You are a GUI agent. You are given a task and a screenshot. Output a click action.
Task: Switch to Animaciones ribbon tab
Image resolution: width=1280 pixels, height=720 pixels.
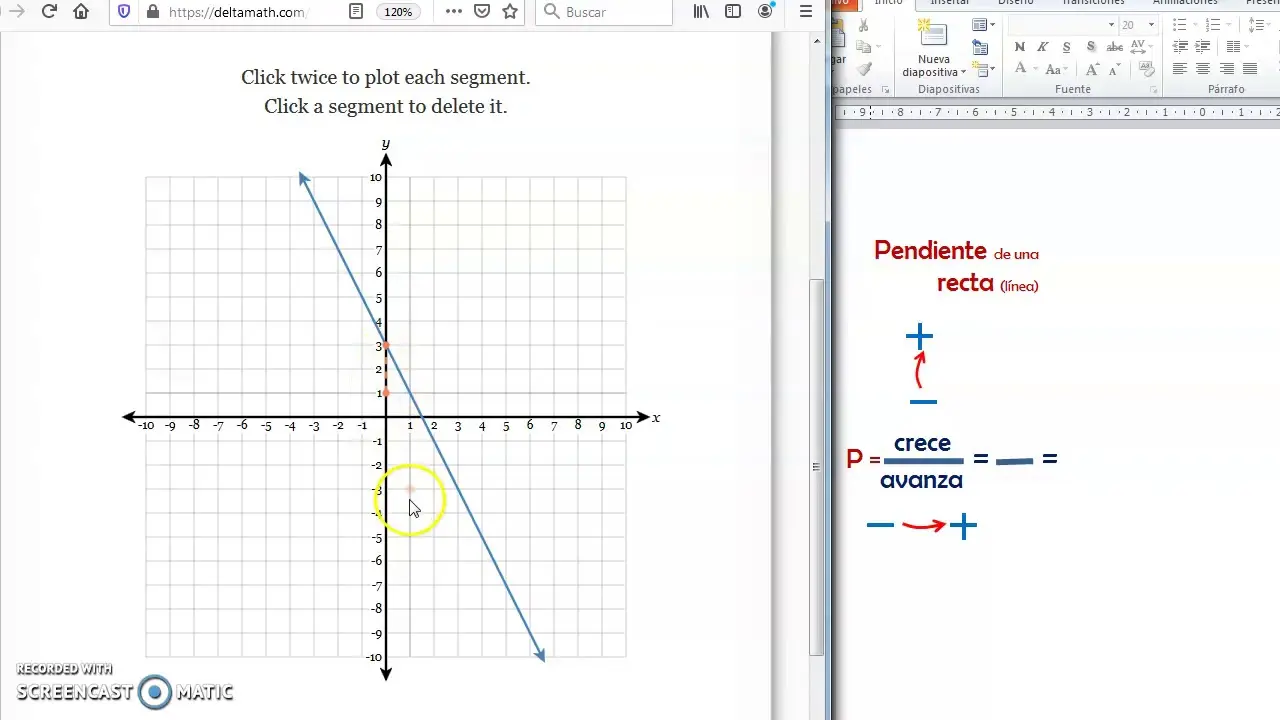point(1186,3)
